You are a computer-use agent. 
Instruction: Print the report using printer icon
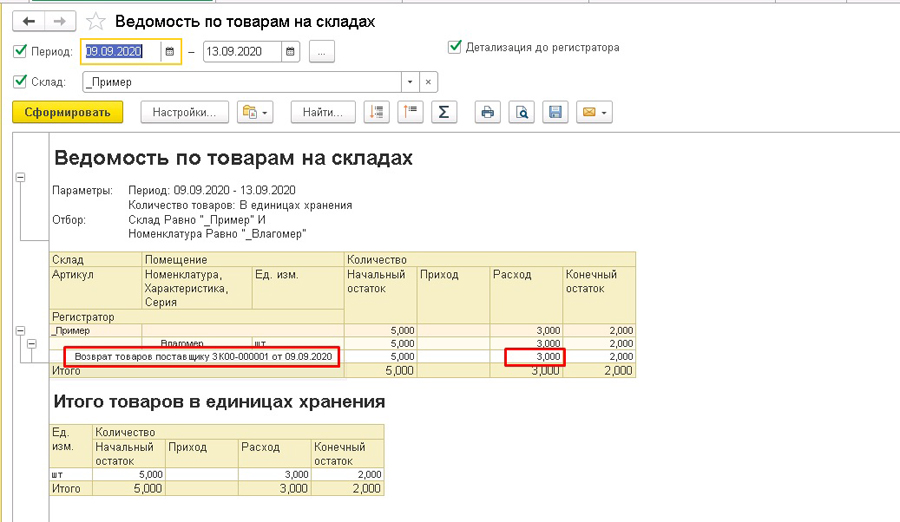[x=488, y=113]
